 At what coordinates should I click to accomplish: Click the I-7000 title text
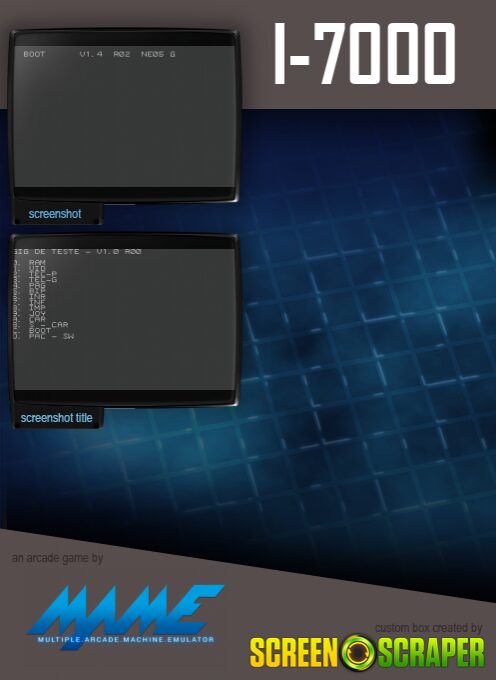coord(365,54)
